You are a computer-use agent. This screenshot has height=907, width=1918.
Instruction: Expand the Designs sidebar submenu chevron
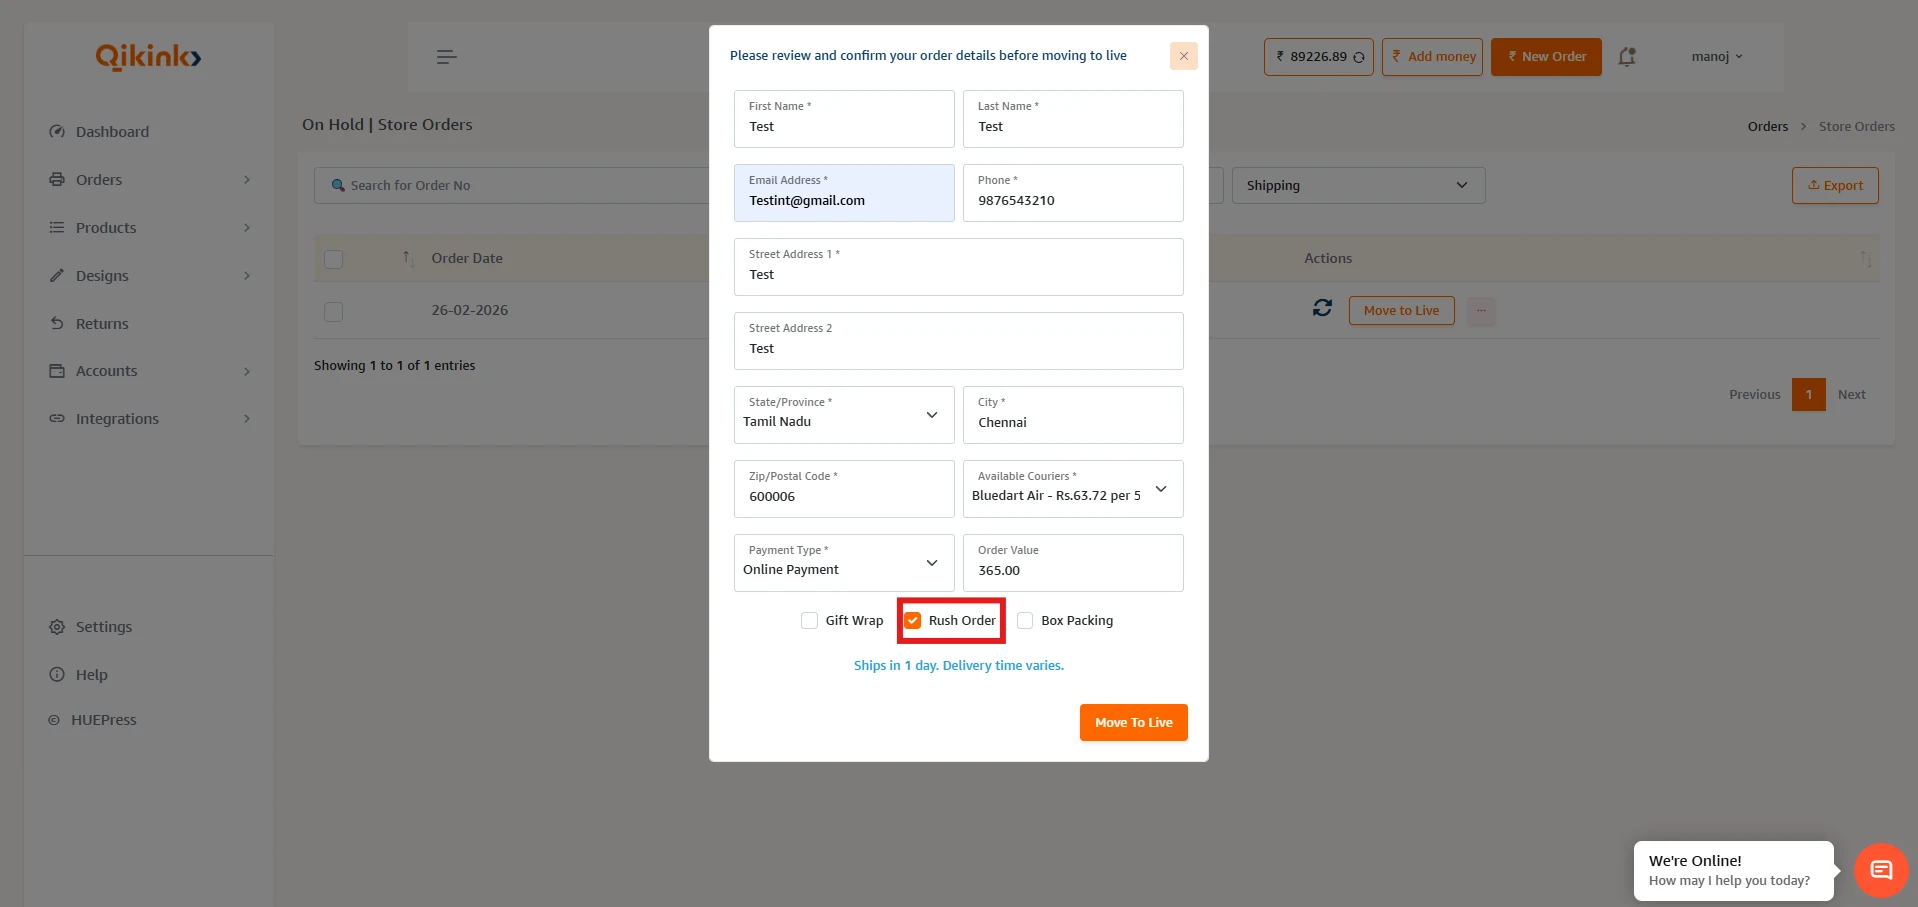coord(247,276)
